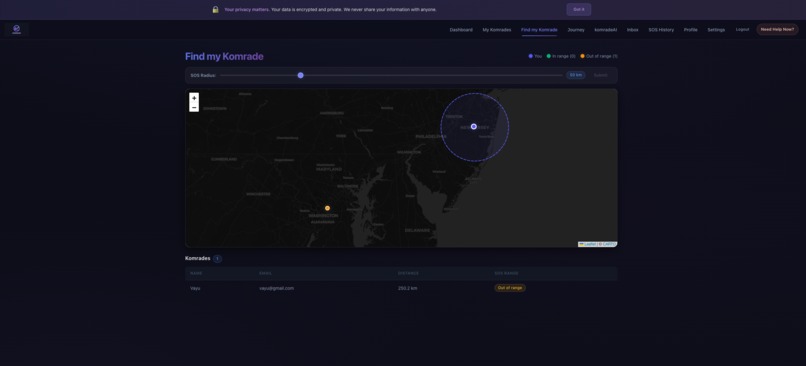The image size is (806, 366).
Task: Open the Inbox
Action: (x=633, y=30)
